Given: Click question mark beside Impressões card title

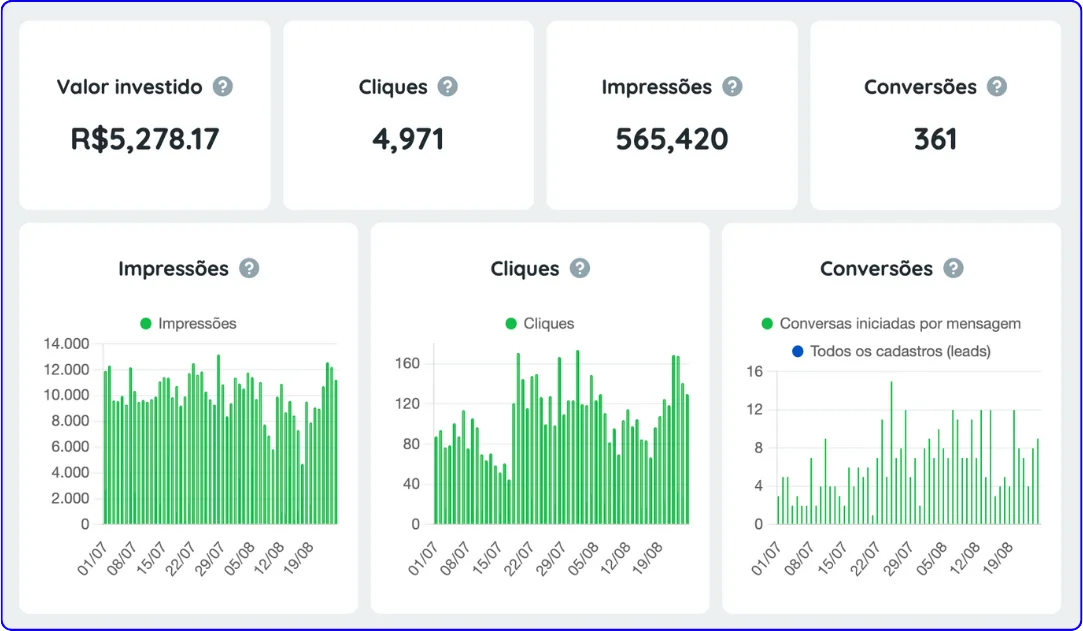Looking at the screenshot, I should (x=733, y=87).
